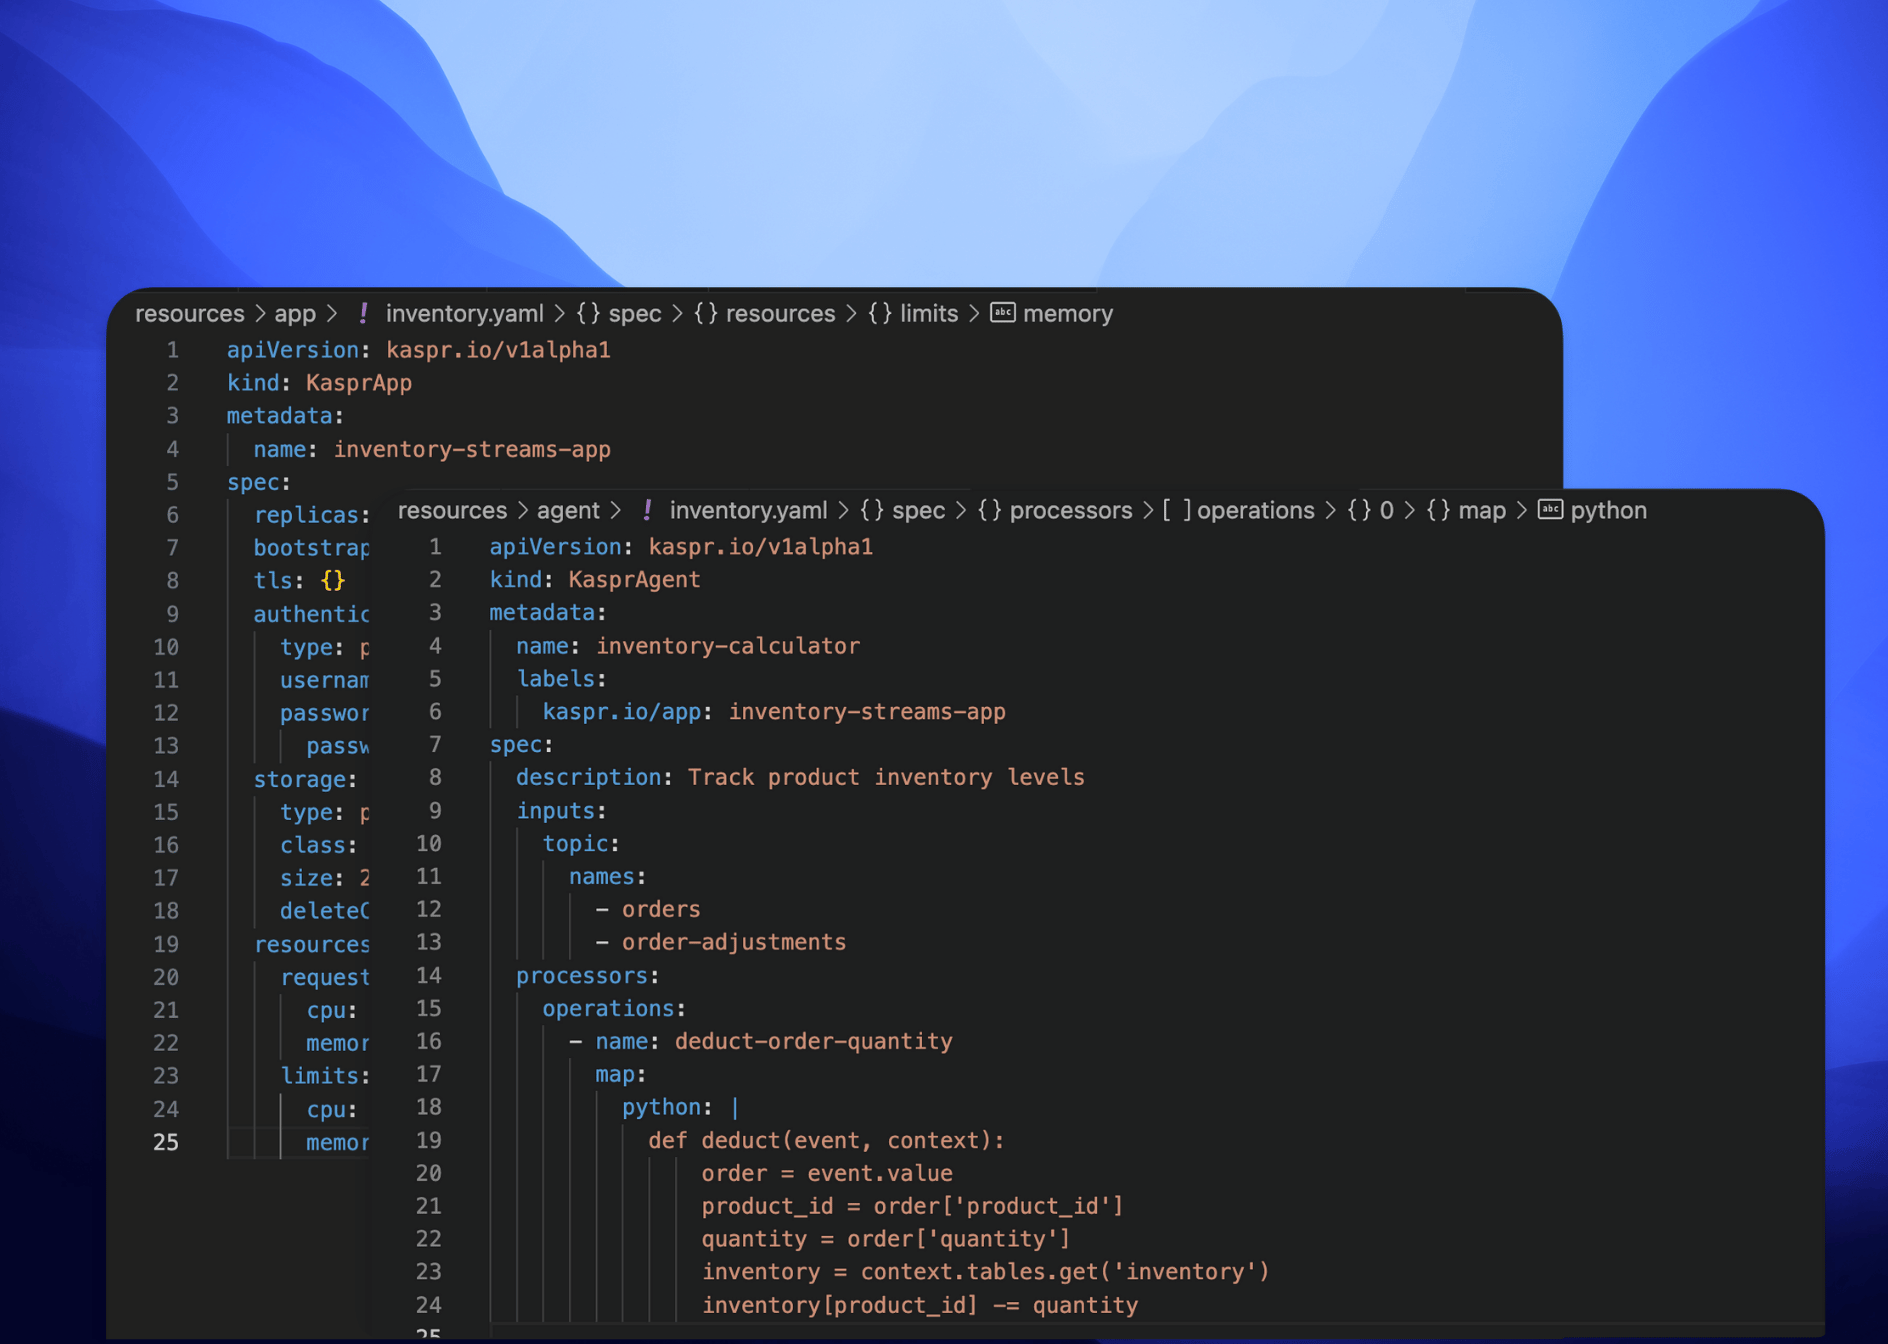This screenshot has width=1888, height=1344.
Task: Select the python breadcrumb segment
Action: coord(1608,511)
